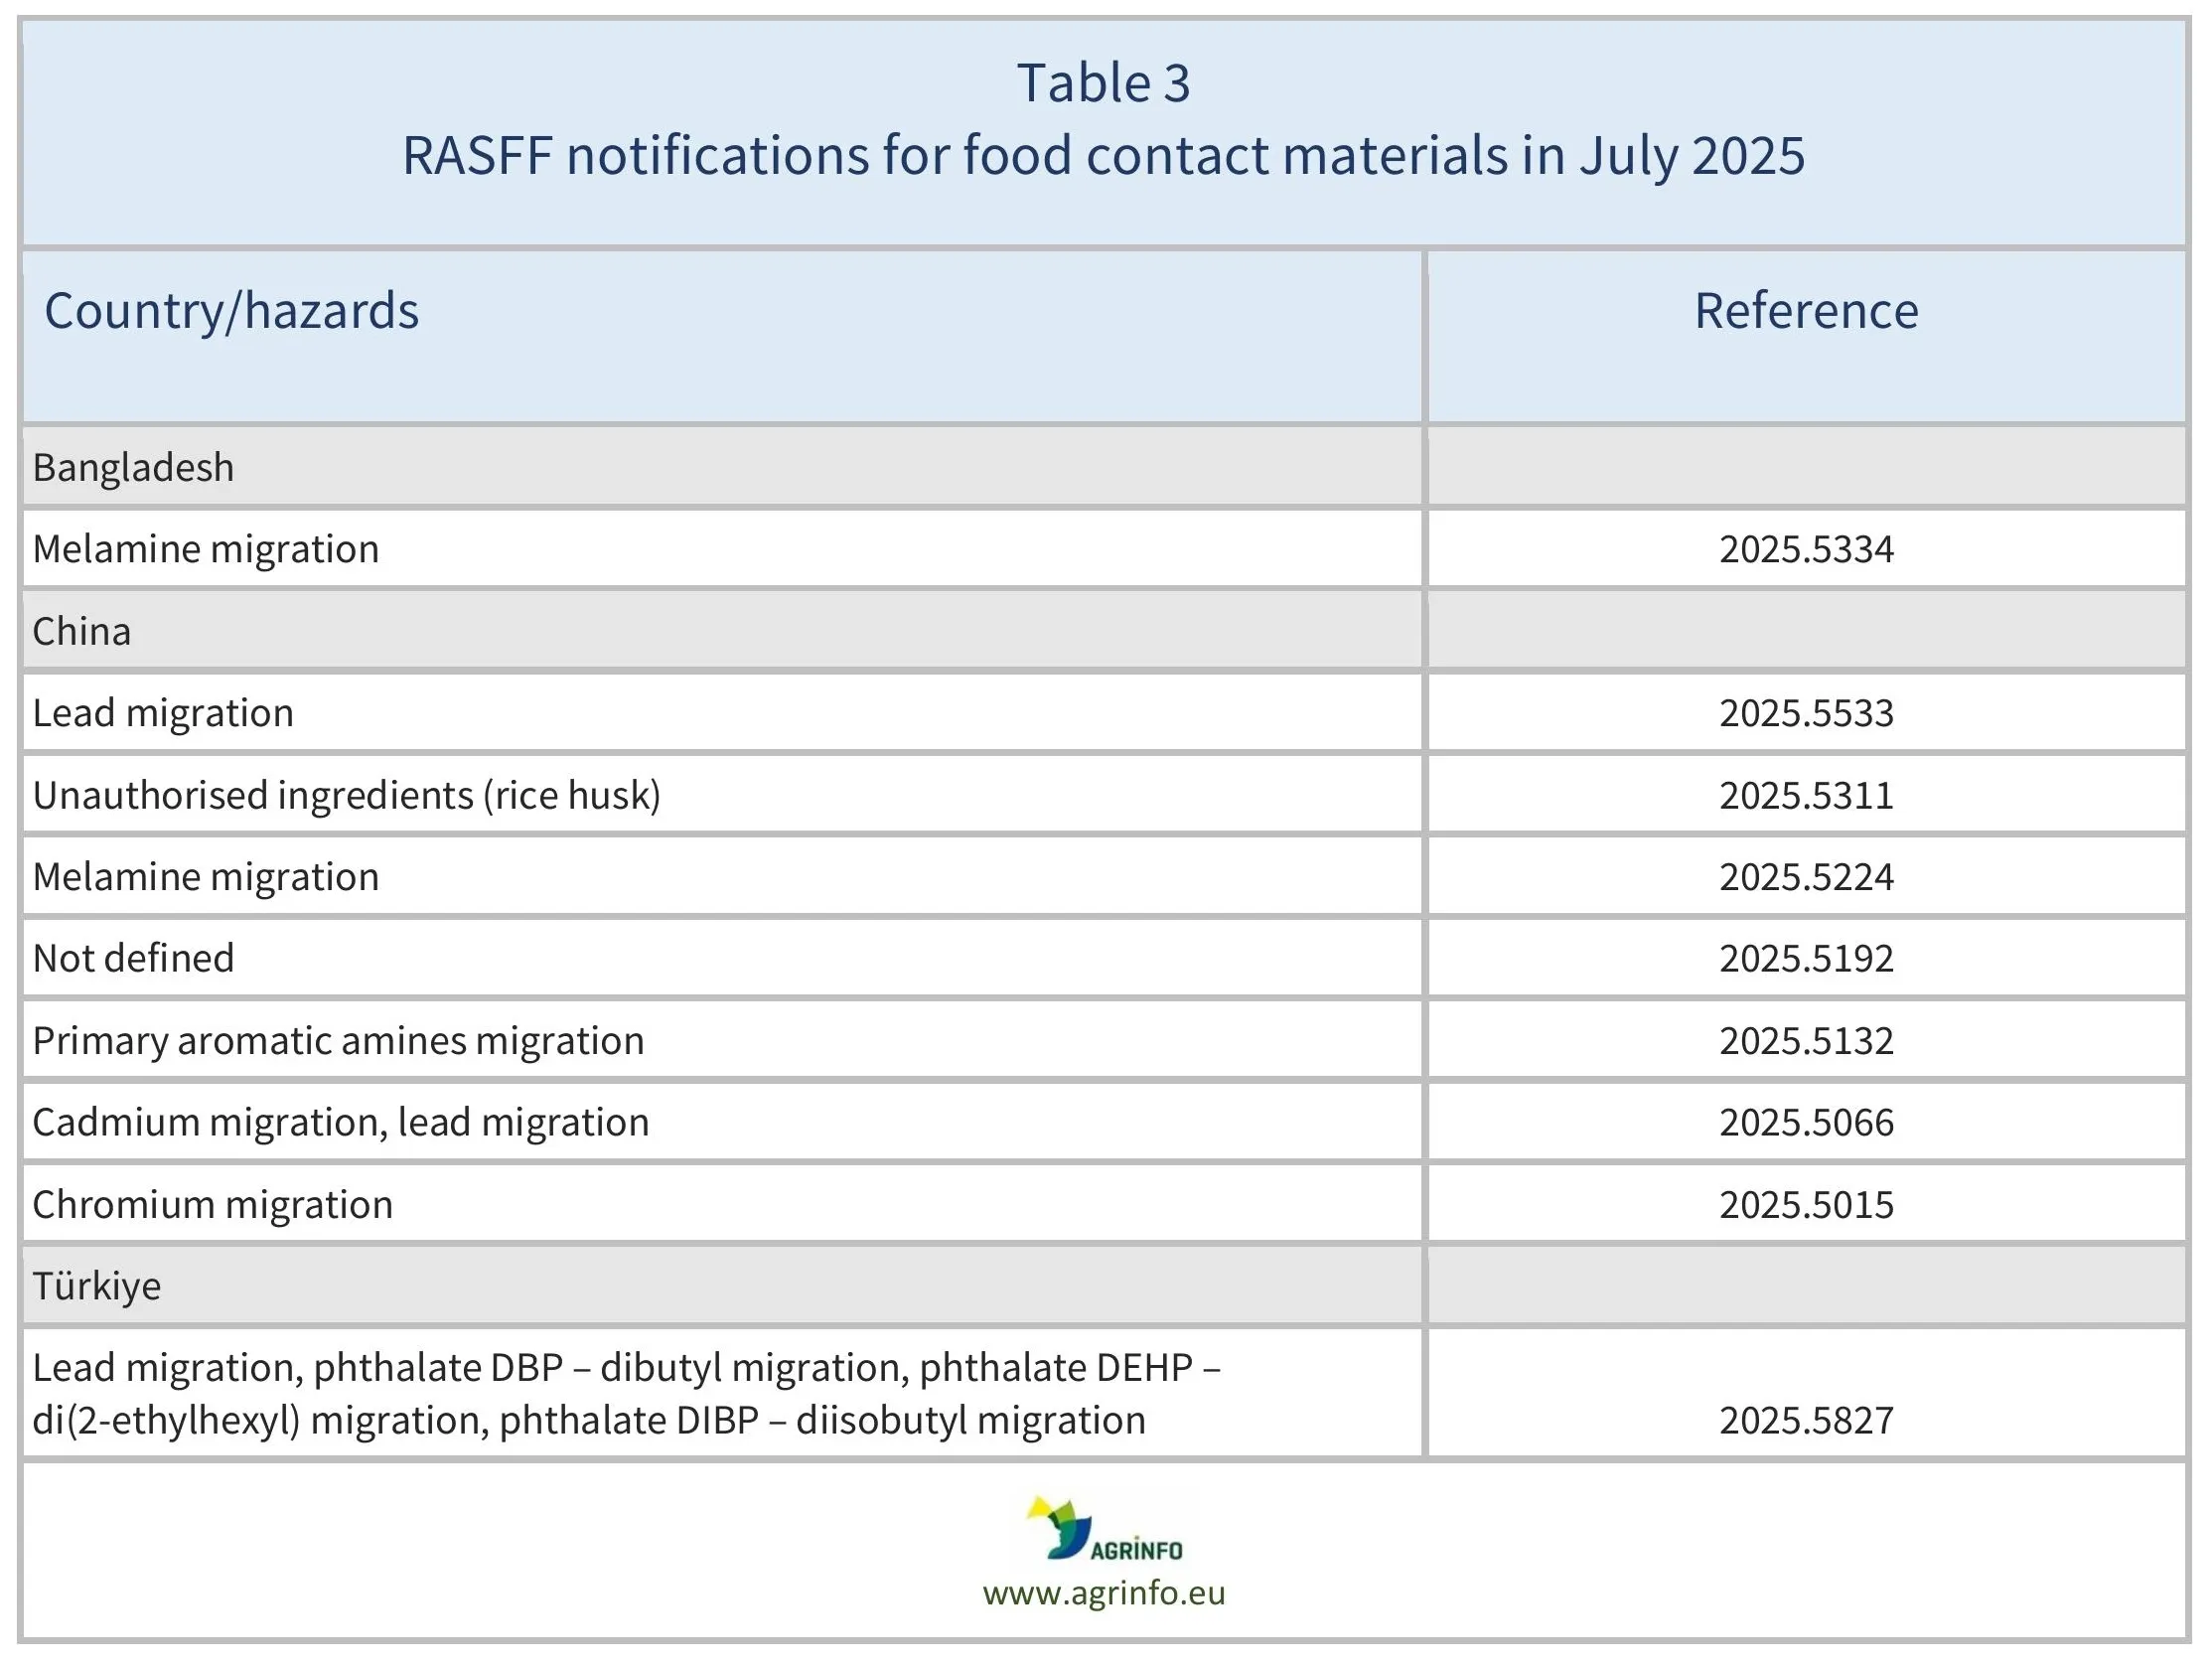
Task: Select the Reference column header
Action: point(1805,311)
